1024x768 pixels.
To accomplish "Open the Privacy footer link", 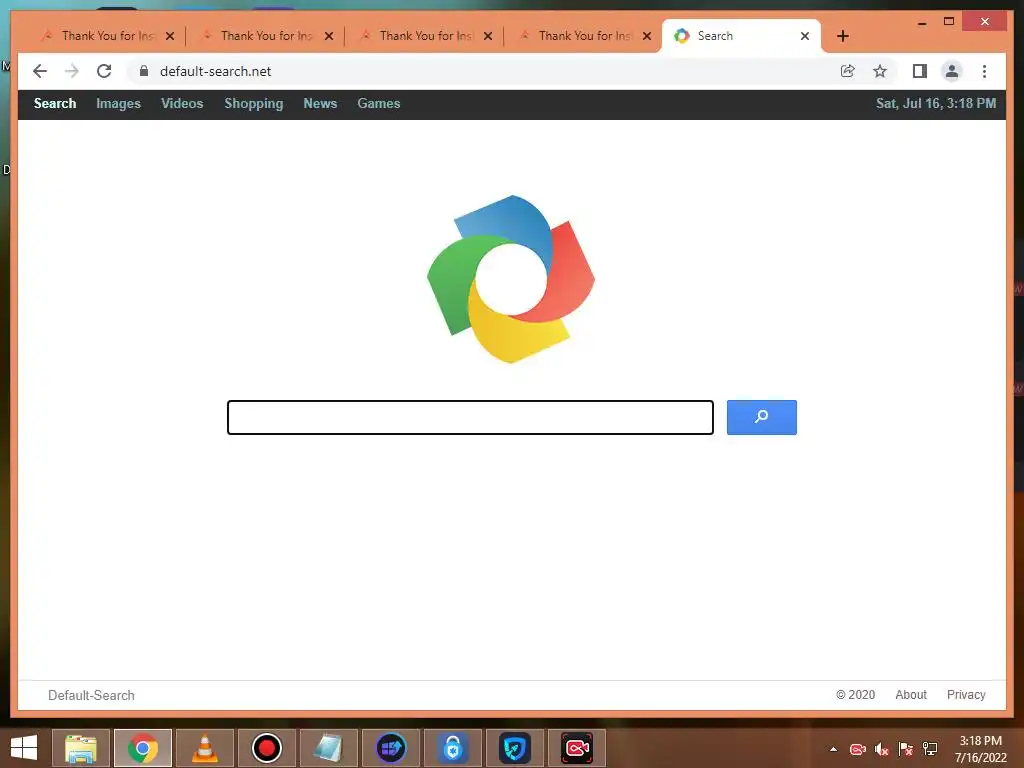I will click(966, 695).
